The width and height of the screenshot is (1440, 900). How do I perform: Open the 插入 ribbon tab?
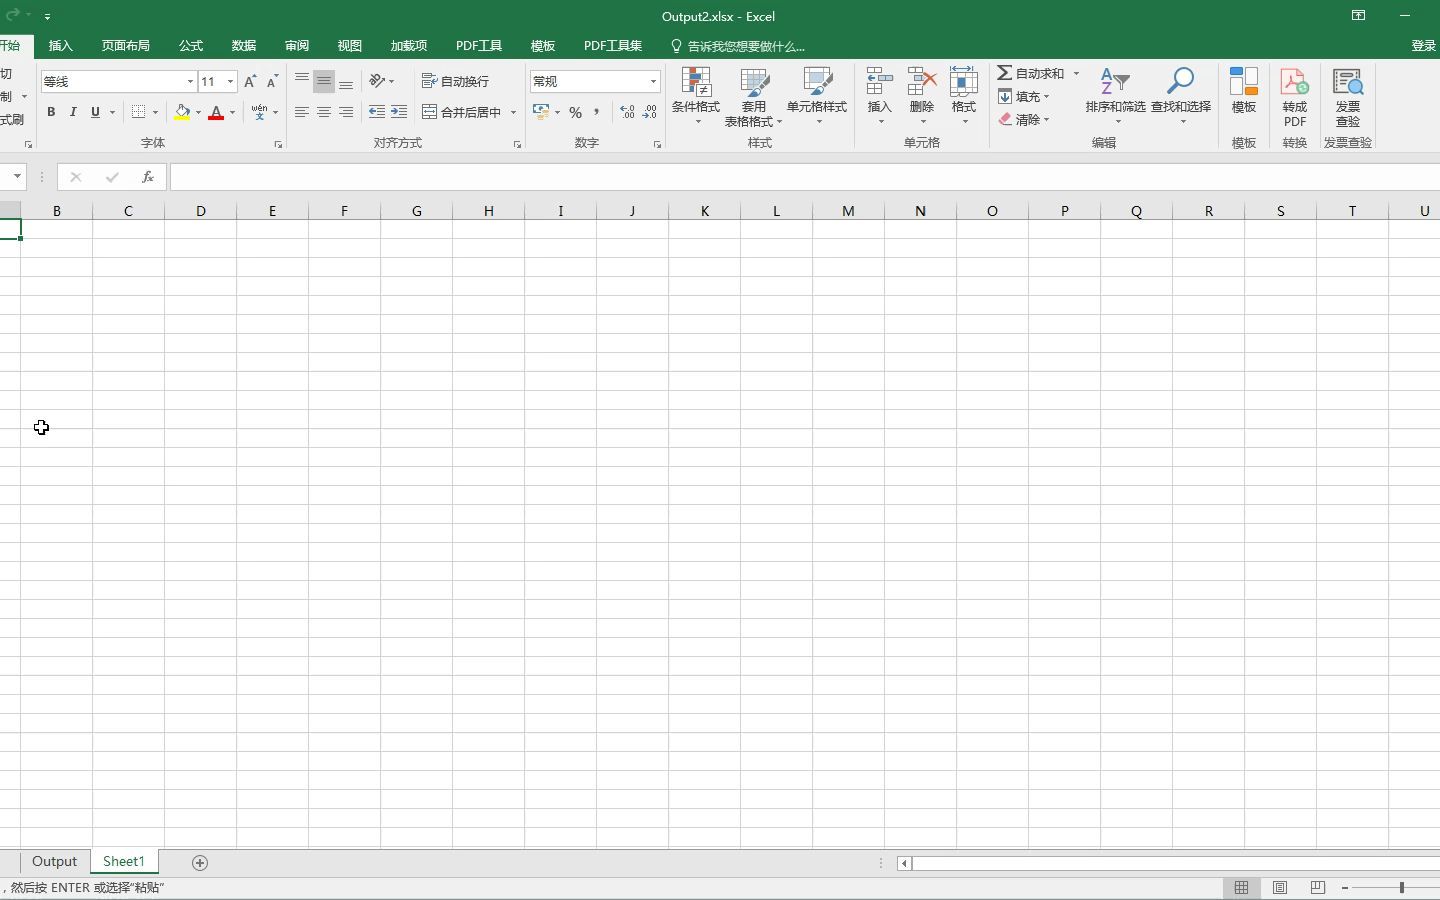click(61, 46)
